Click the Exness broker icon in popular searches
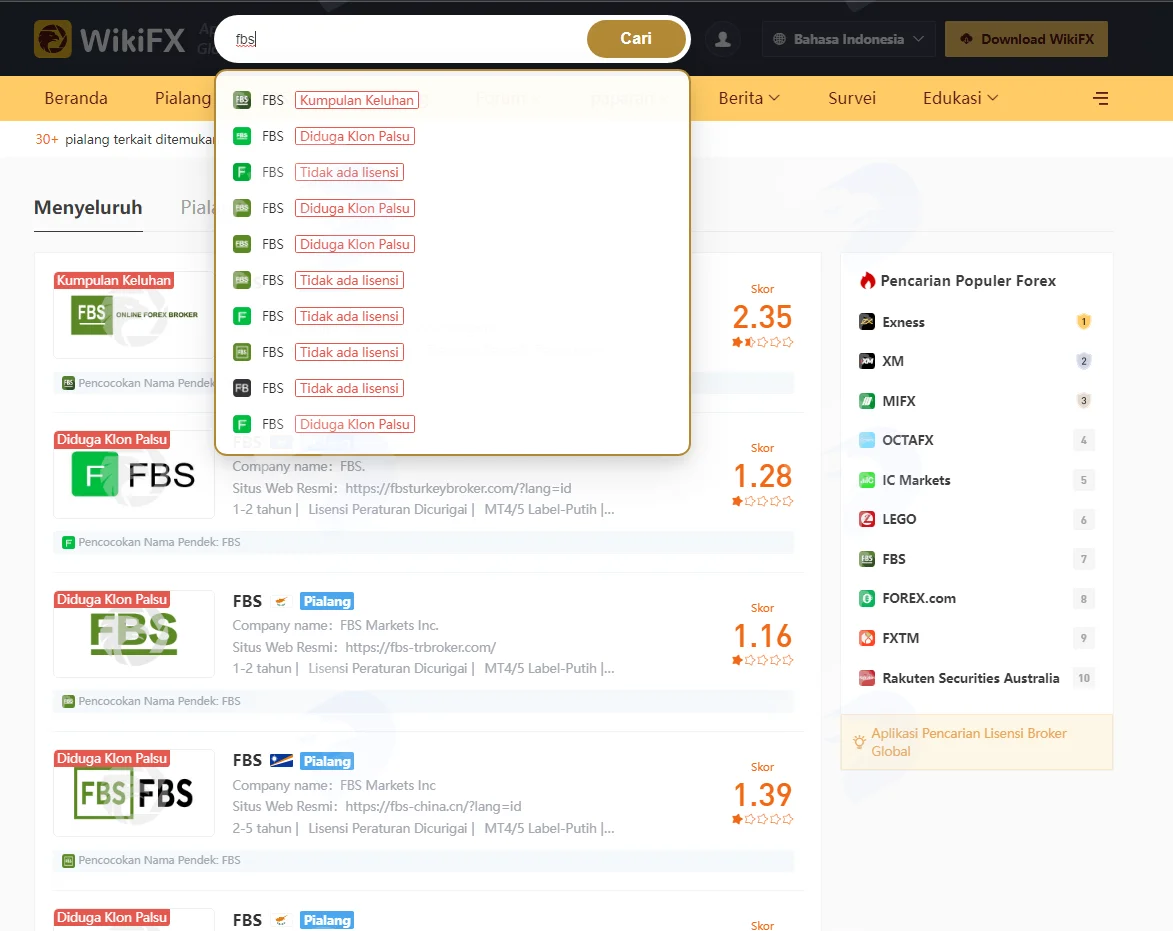The width and height of the screenshot is (1173, 931). (x=867, y=322)
